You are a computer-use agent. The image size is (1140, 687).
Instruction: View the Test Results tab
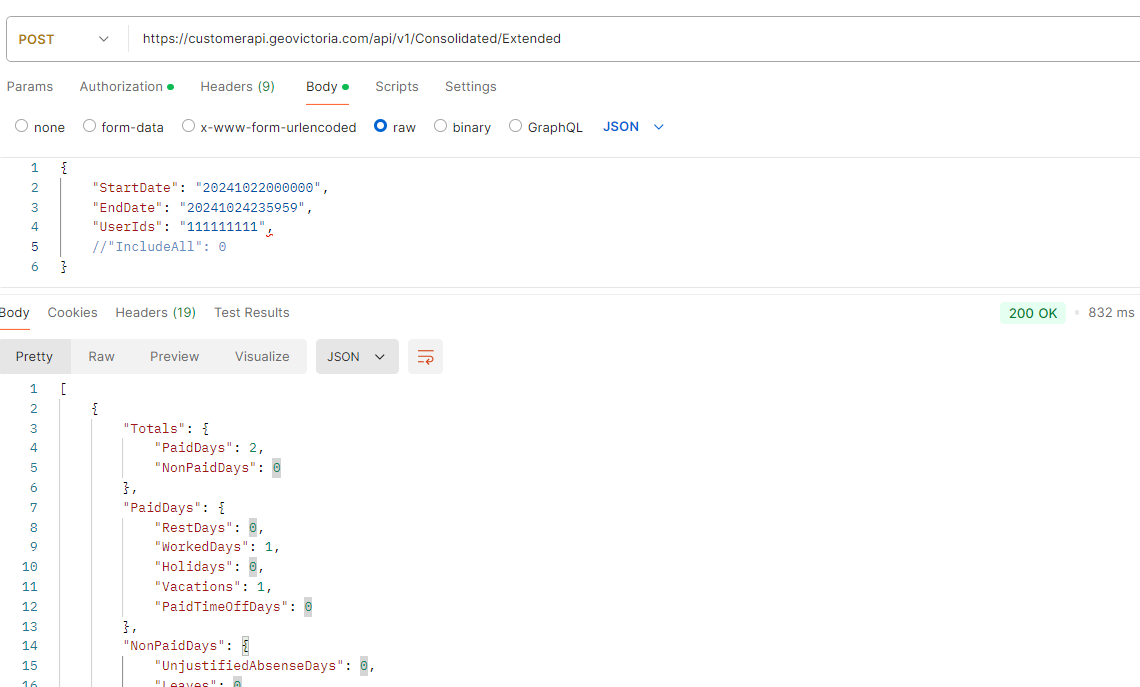coord(251,313)
